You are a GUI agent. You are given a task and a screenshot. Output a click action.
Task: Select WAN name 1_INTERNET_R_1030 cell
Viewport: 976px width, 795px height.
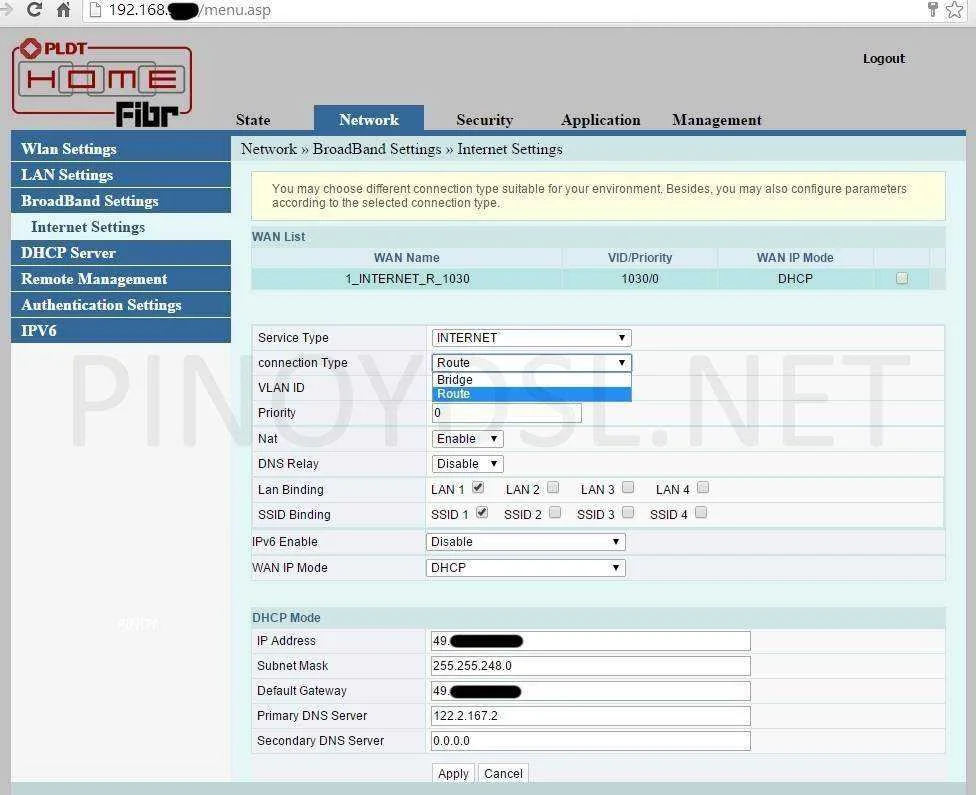point(407,278)
